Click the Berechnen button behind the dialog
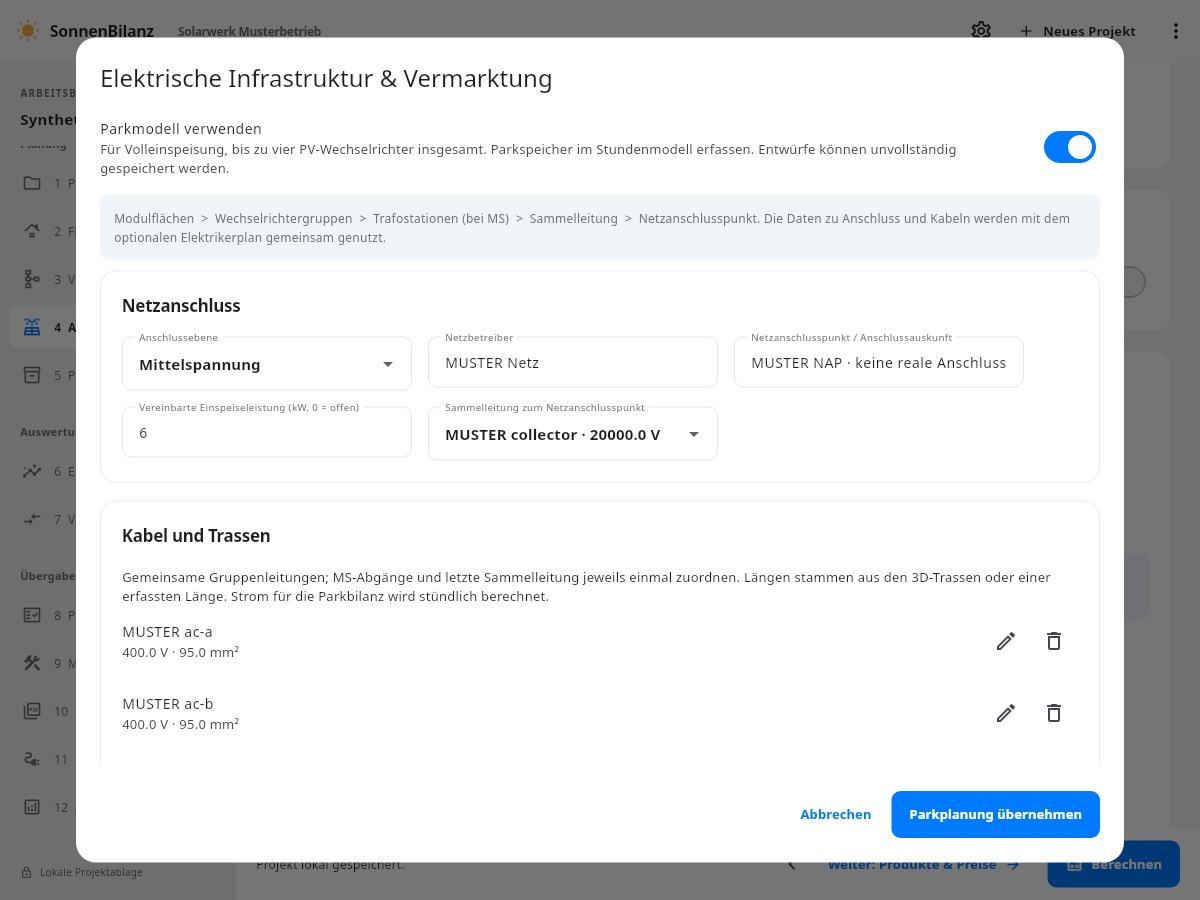 tap(1114, 864)
